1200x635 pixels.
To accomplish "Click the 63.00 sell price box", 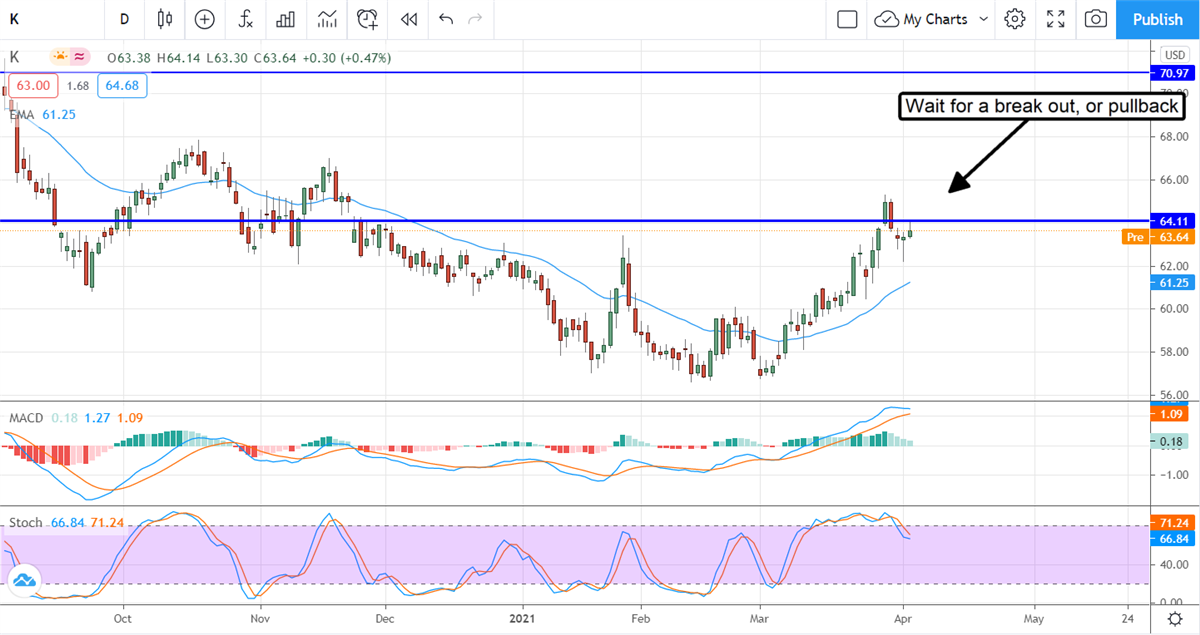I will [x=34, y=86].
